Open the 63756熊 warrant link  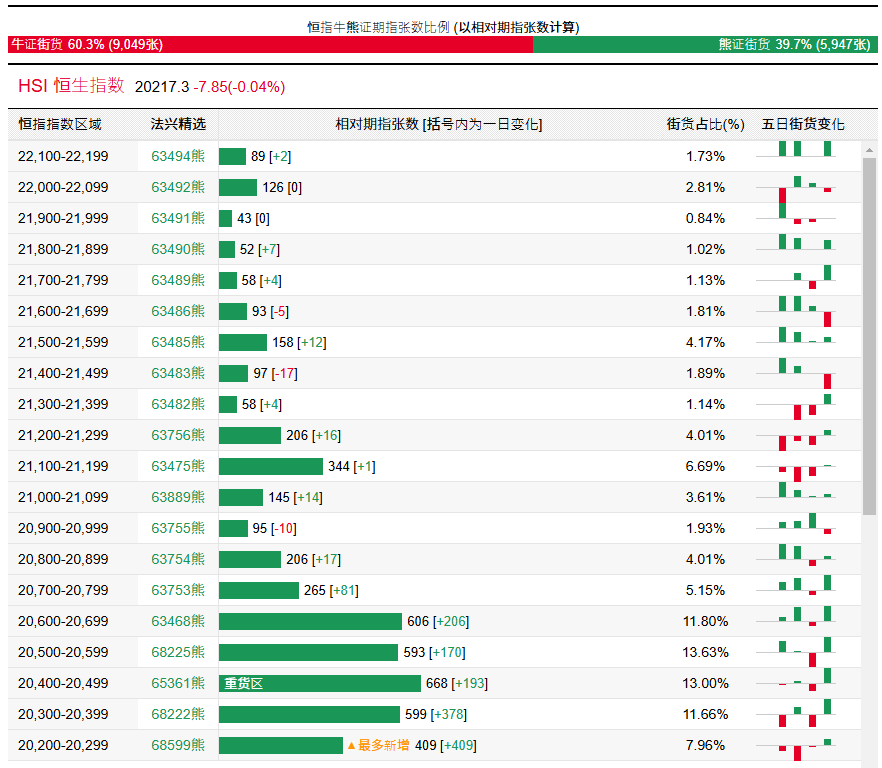(178, 435)
